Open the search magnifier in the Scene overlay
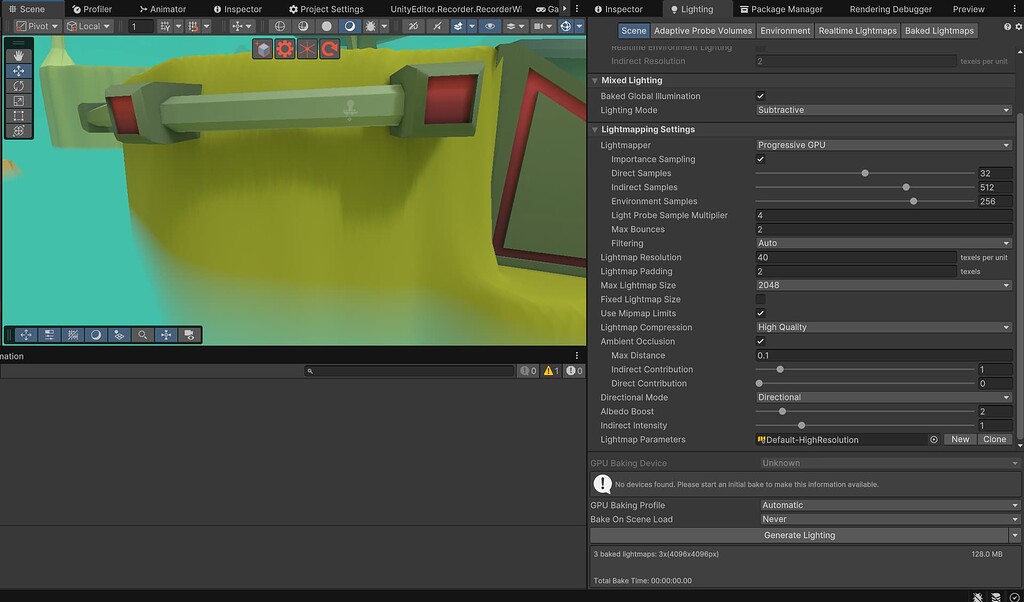The width and height of the screenshot is (1024, 602). point(143,335)
